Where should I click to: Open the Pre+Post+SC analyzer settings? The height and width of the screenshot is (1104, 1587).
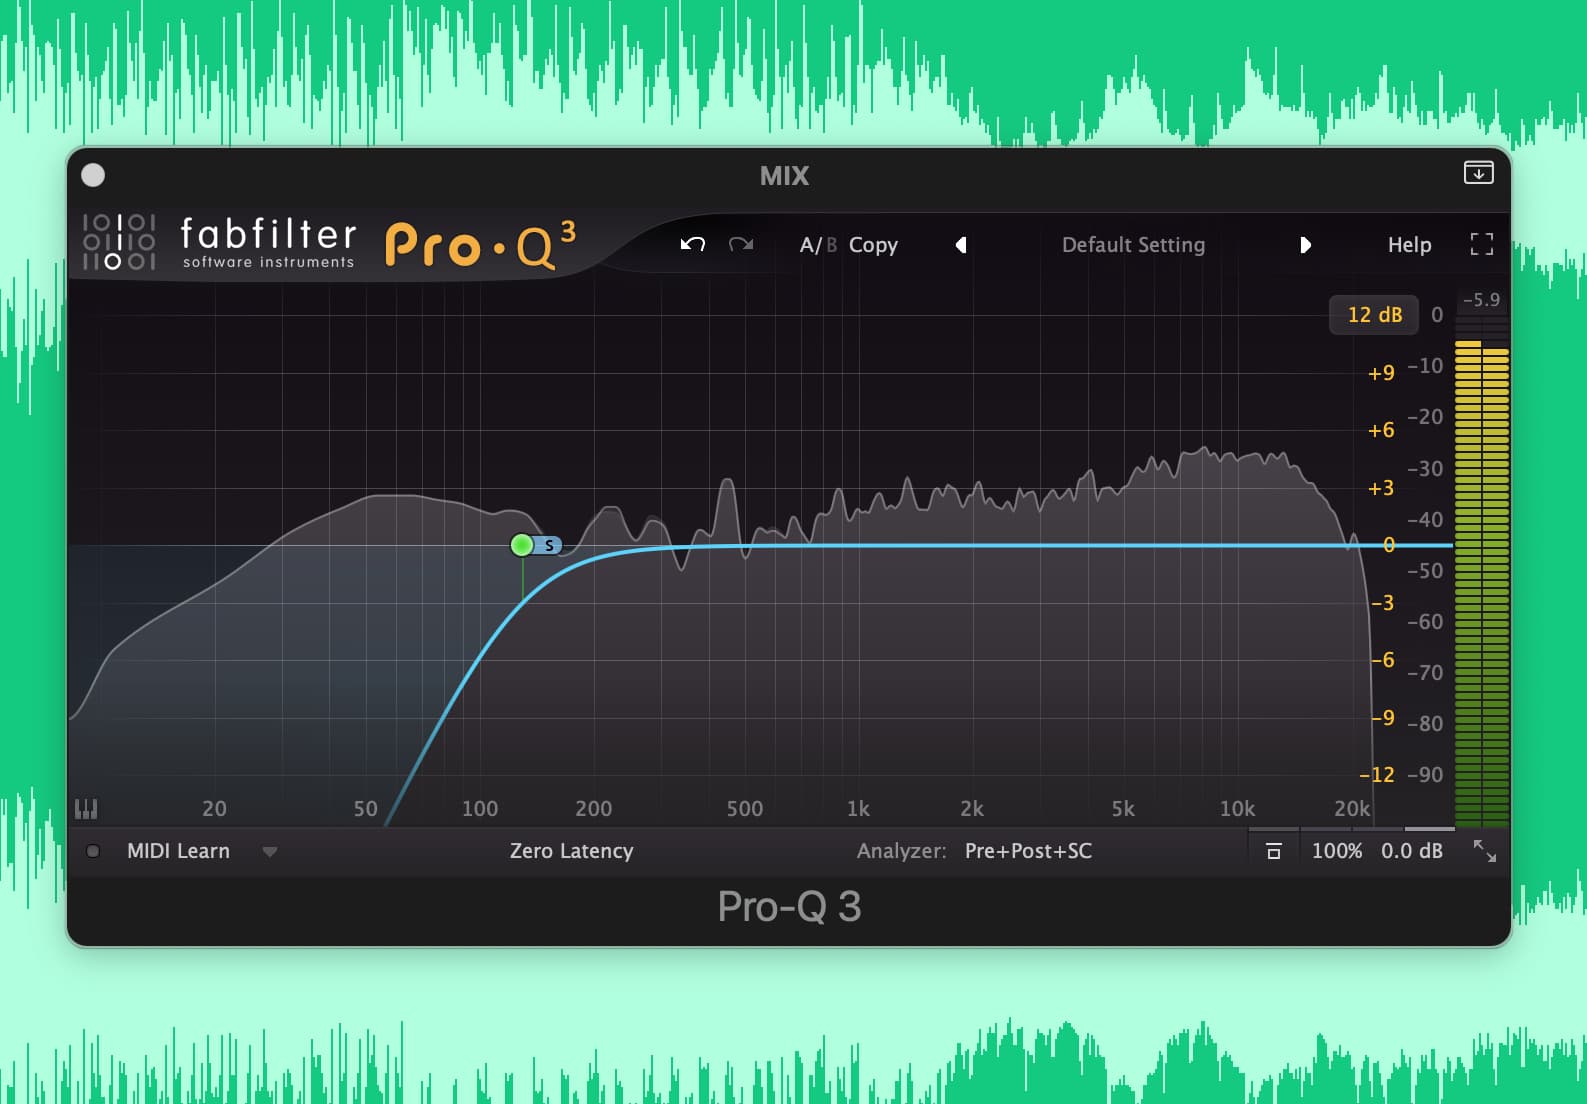tap(1028, 851)
